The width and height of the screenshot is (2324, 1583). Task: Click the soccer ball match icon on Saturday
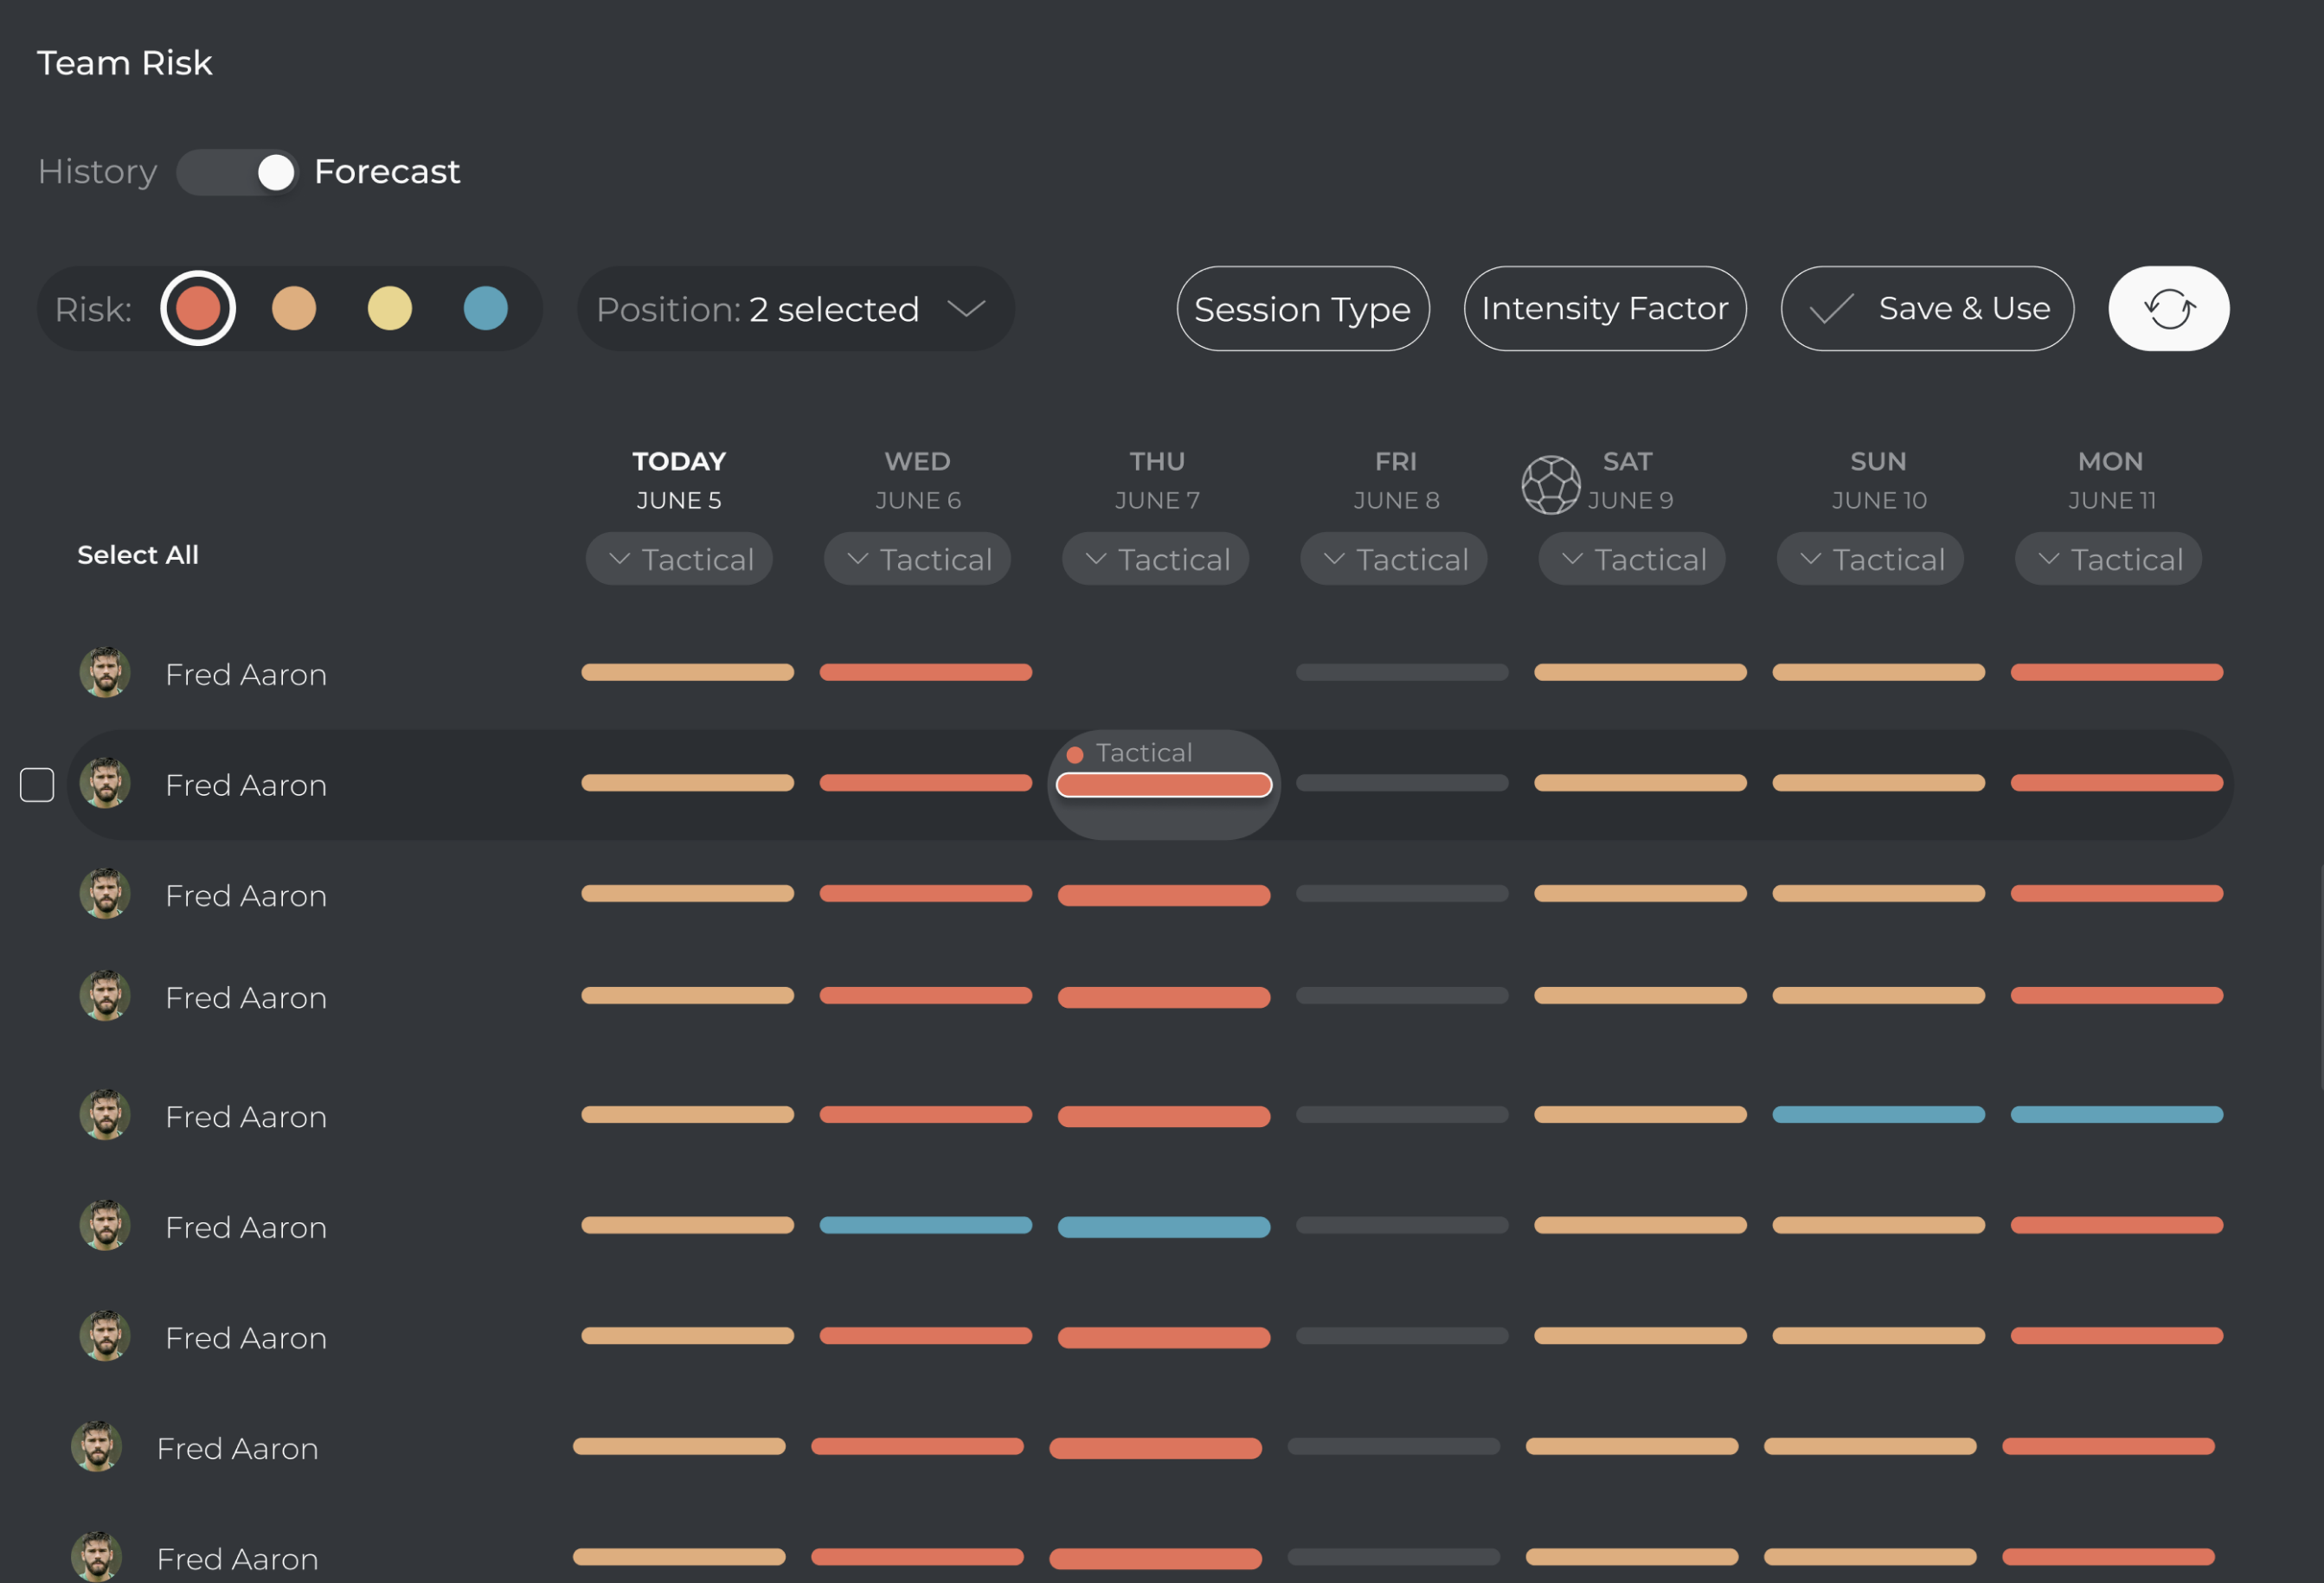click(1550, 485)
